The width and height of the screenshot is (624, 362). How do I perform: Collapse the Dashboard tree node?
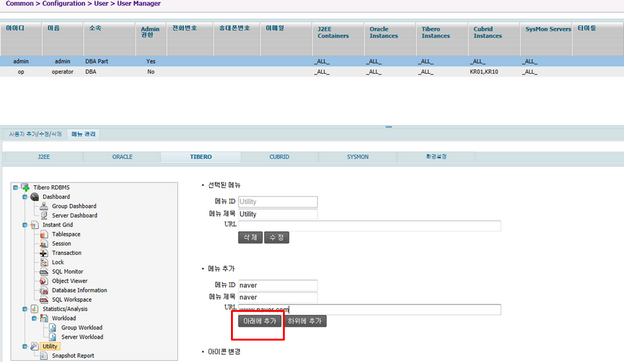pos(25,197)
